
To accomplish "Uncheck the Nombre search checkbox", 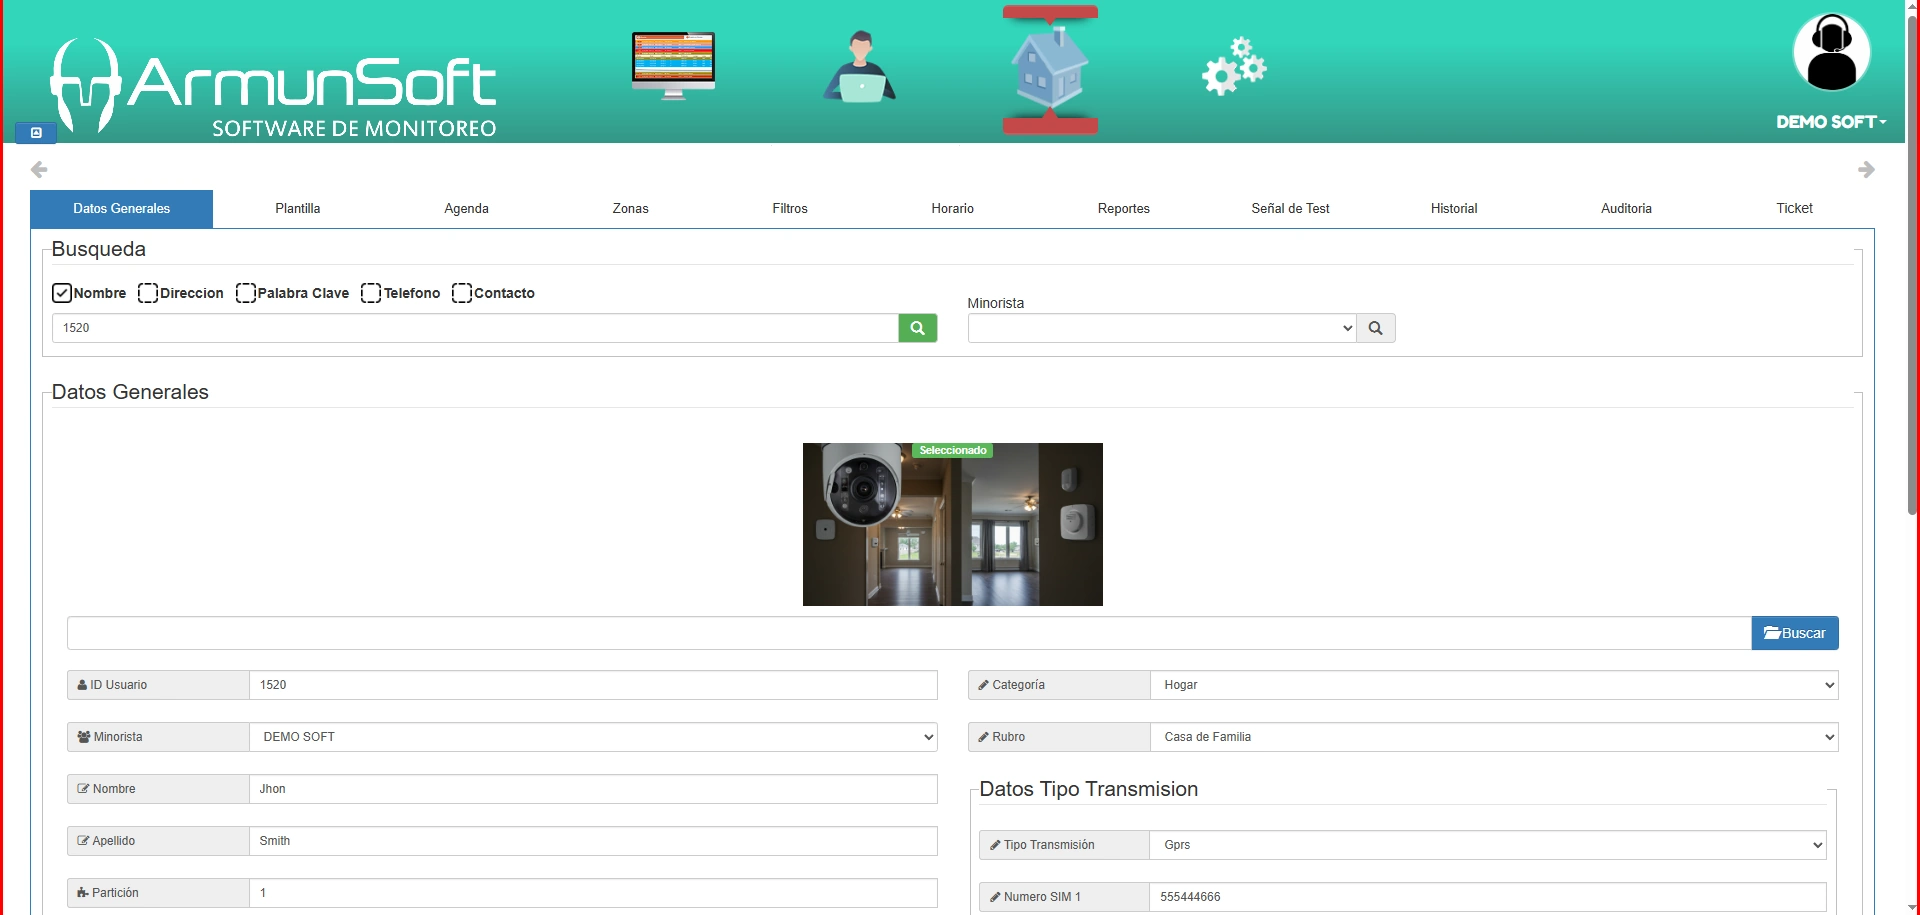I will click(x=62, y=293).
